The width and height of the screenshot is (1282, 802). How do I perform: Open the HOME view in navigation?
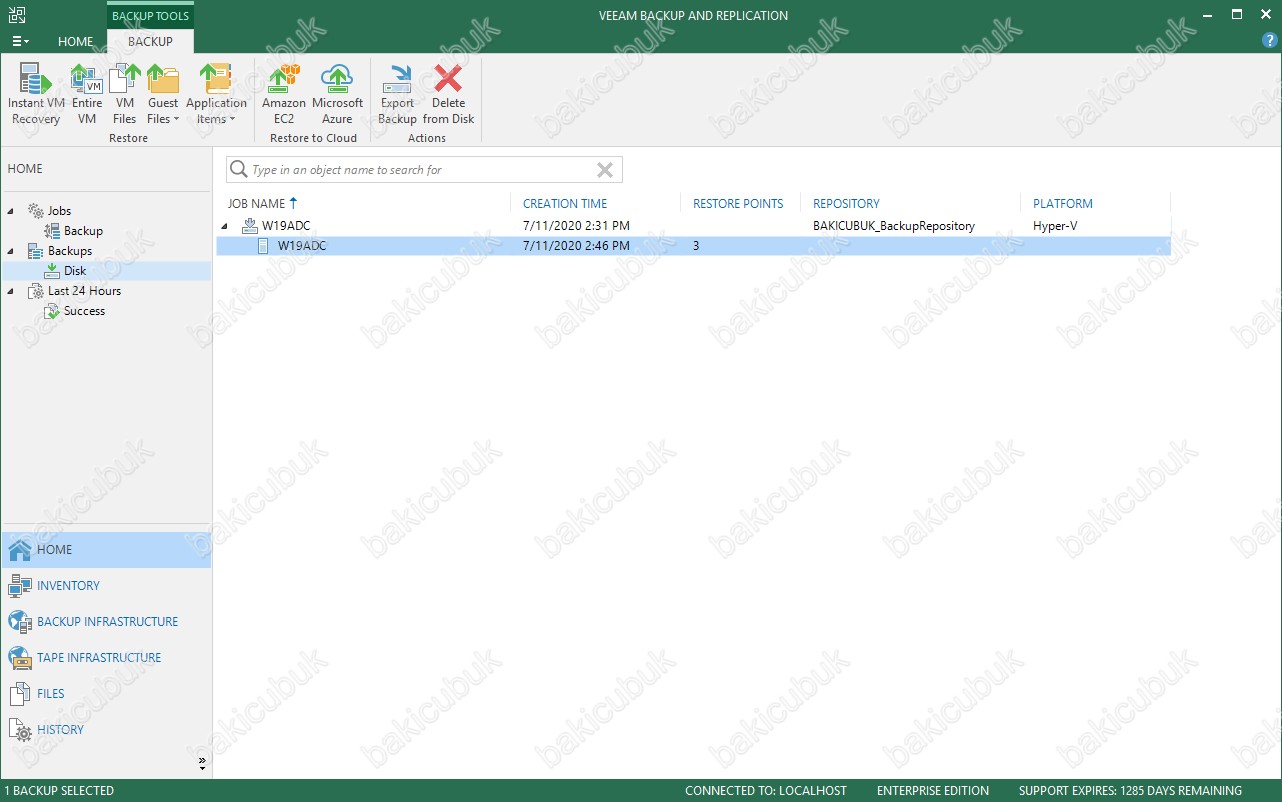[x=106, y=550]
